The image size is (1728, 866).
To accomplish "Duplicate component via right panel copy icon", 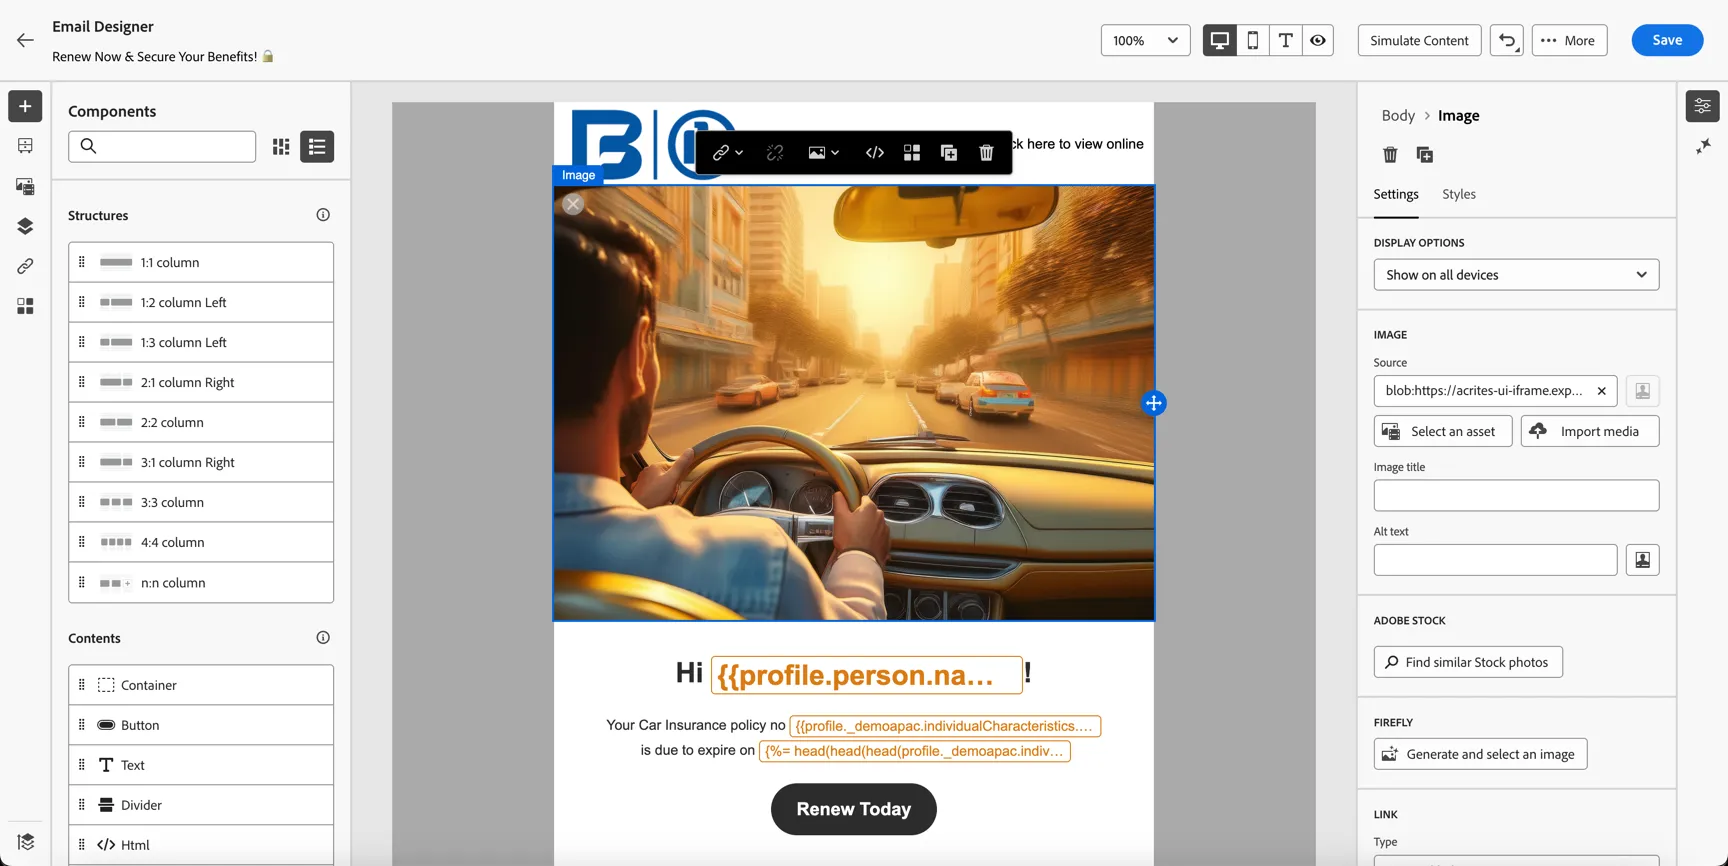I will [1425, 154].
